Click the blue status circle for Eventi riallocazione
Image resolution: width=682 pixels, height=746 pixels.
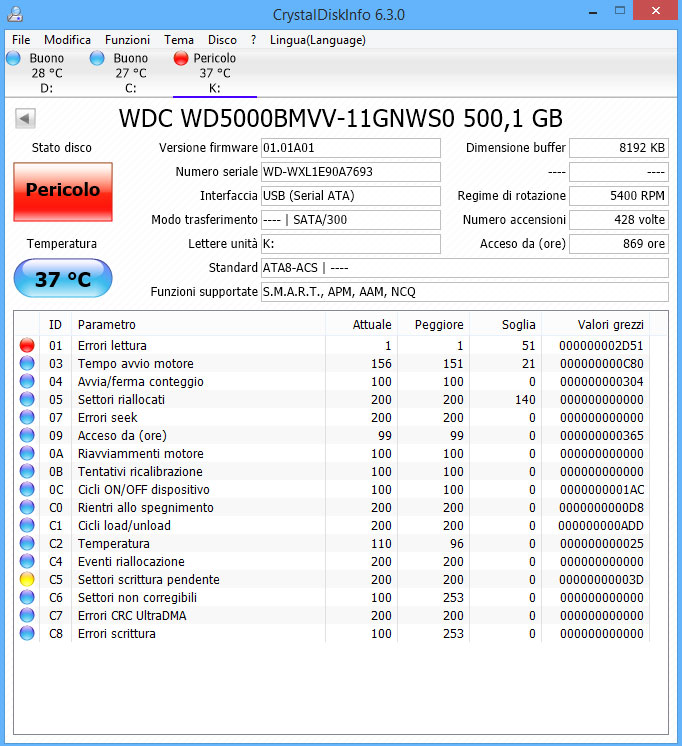(27, 561)
